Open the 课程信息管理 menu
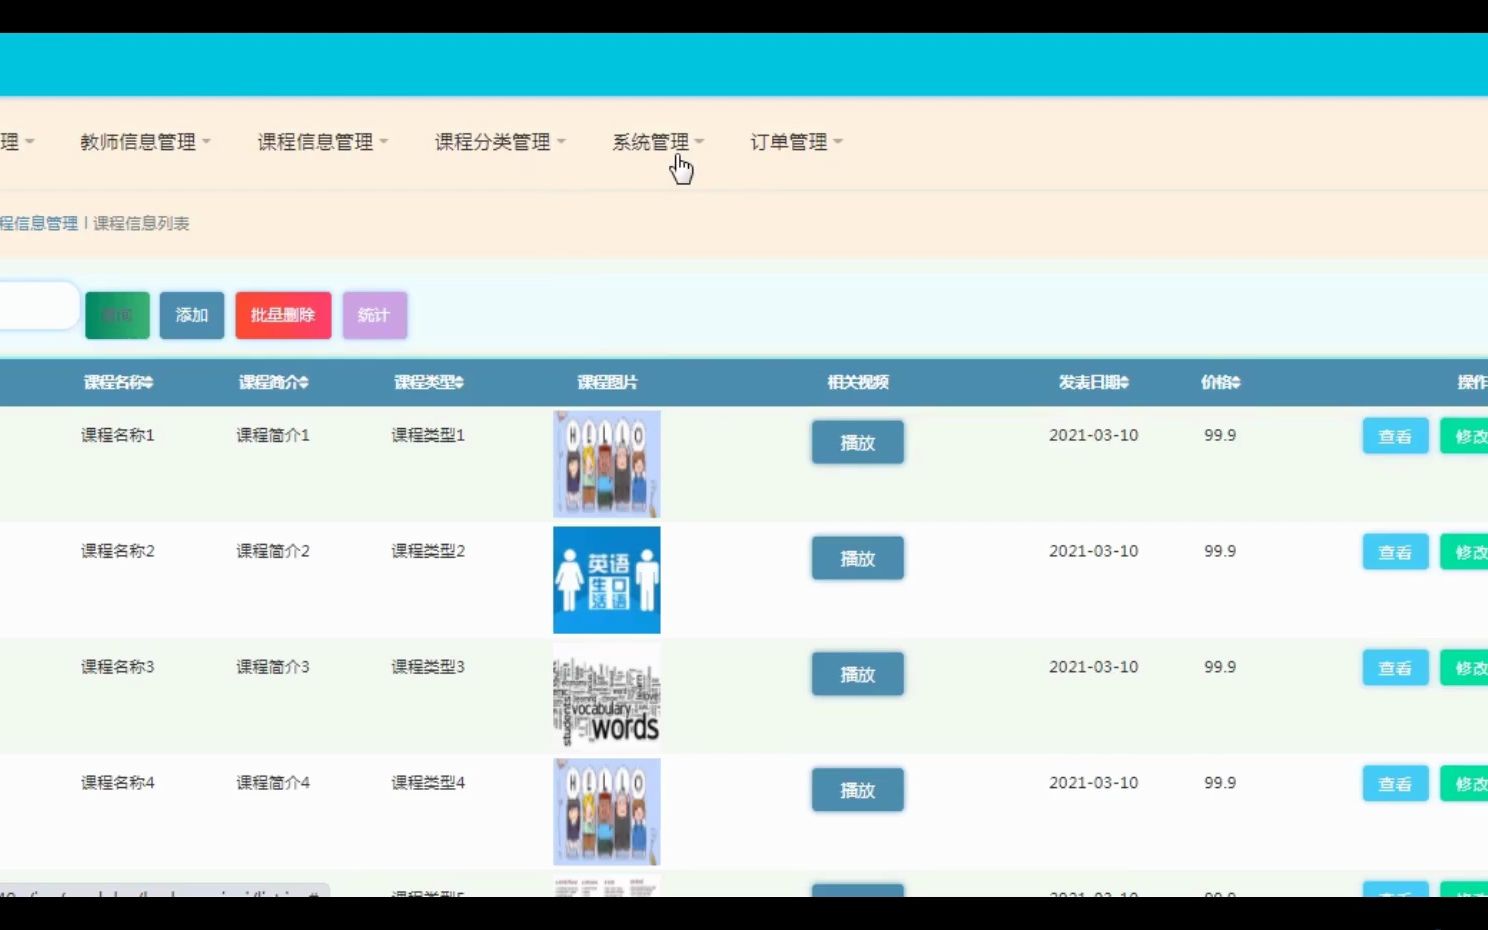 [x=315, y=142]
